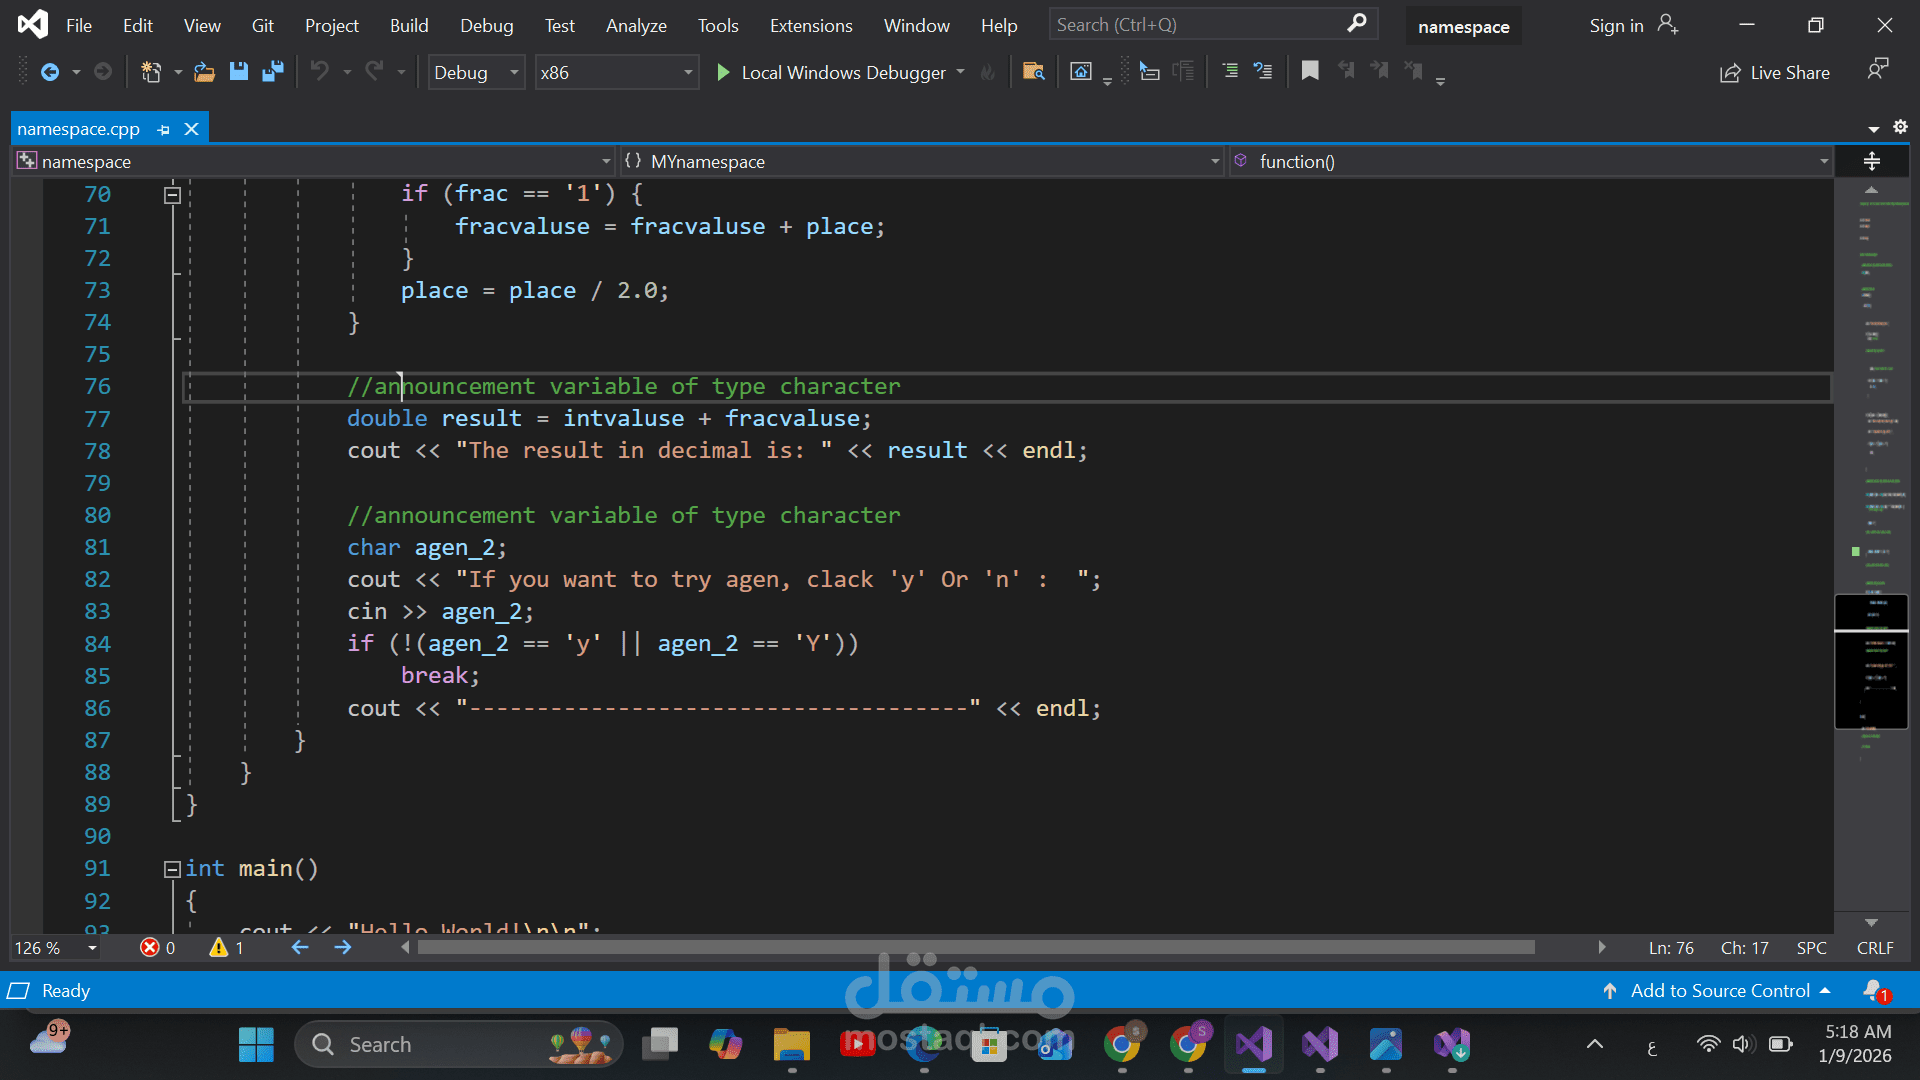Click the horizontal scrollbar of the editor
The image size is (1920, 1080).
coord(975,947)
